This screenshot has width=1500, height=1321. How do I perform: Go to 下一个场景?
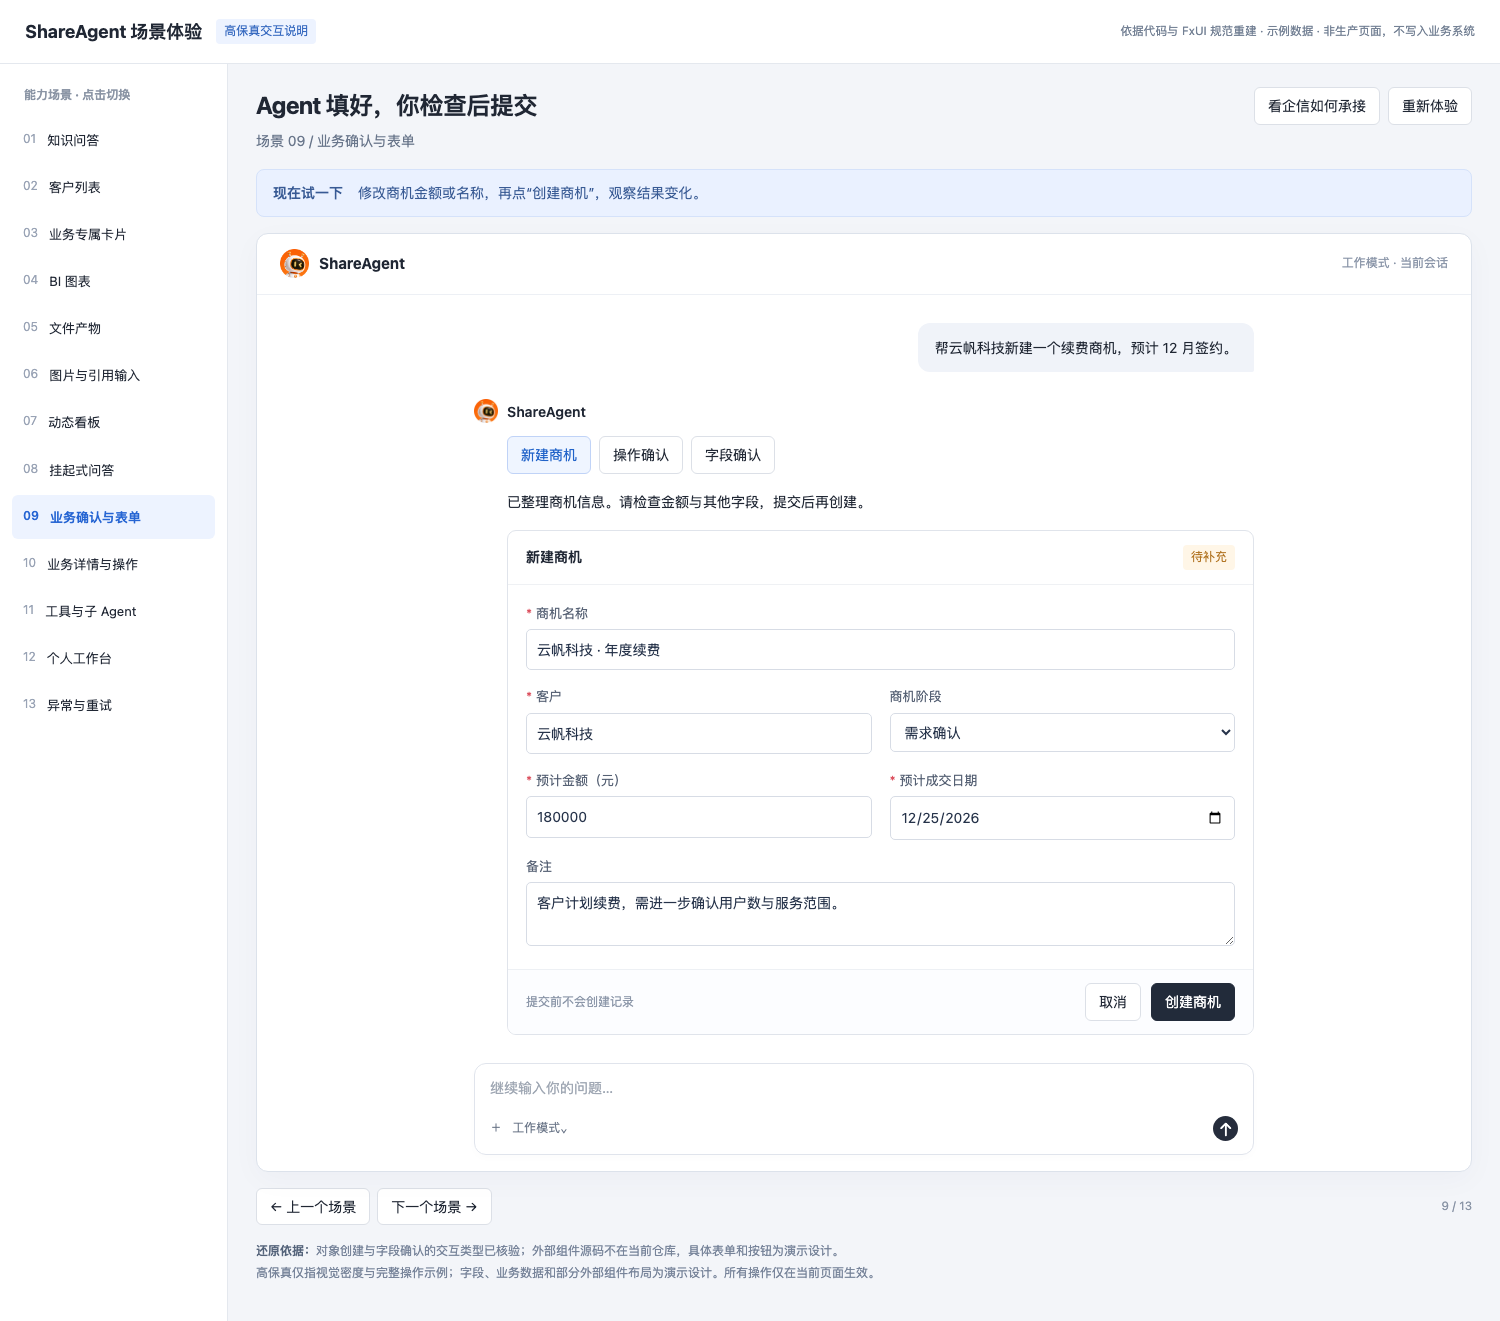434,1207
